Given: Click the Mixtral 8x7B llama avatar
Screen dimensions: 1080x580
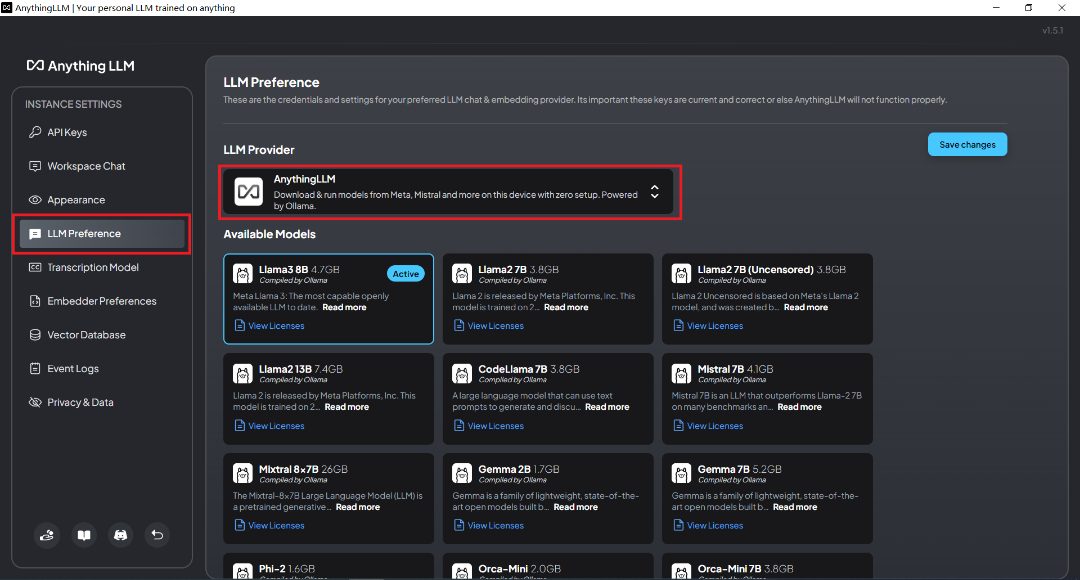Looking at the screenshot, I should (242, 473).
